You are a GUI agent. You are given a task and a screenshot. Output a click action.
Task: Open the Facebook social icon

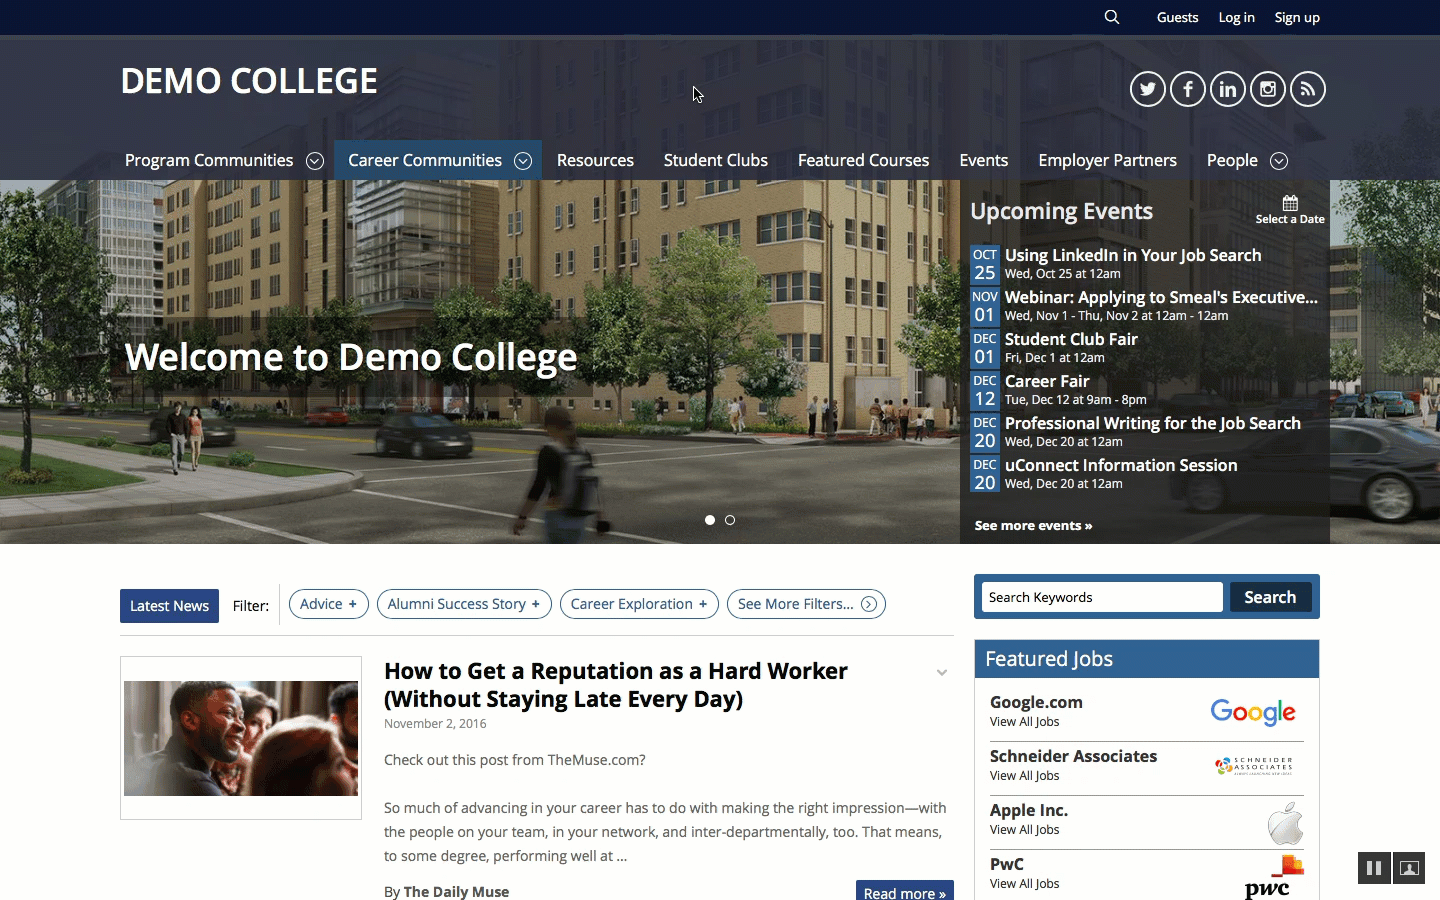tap(1187, 89)
